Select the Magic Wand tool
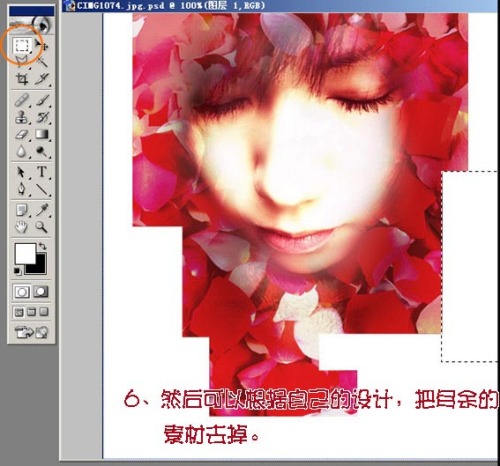Screen dimensions: 500x466 [41, 62]
